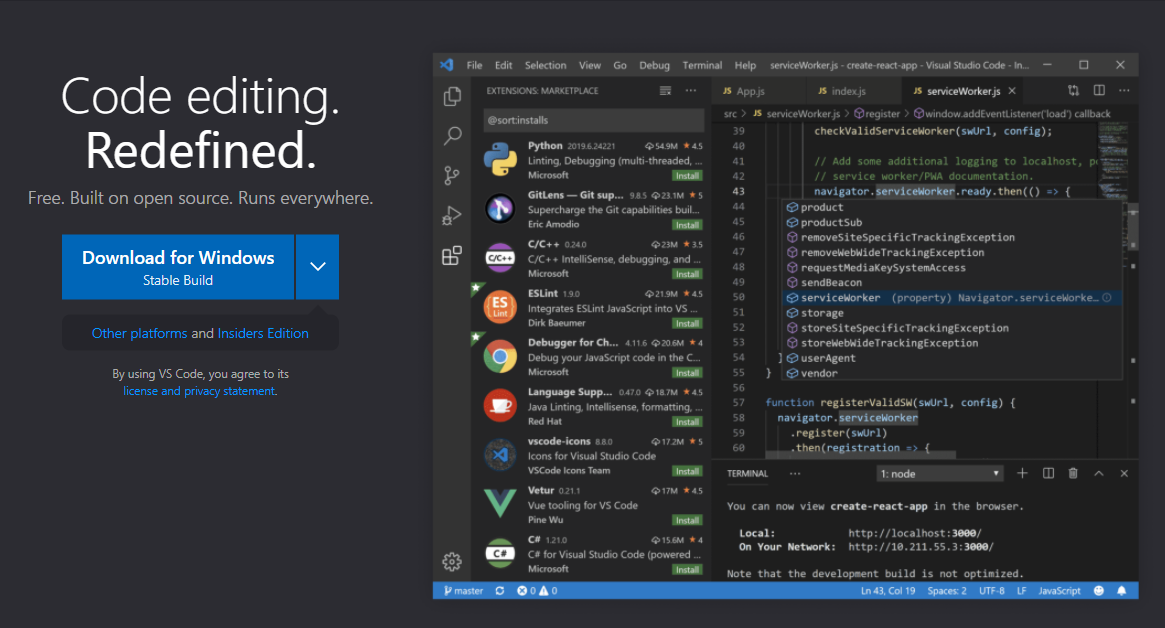The image size is (1165, 628).
Task: Click the vscode-icons extension logo
Action: pos(500,455)
